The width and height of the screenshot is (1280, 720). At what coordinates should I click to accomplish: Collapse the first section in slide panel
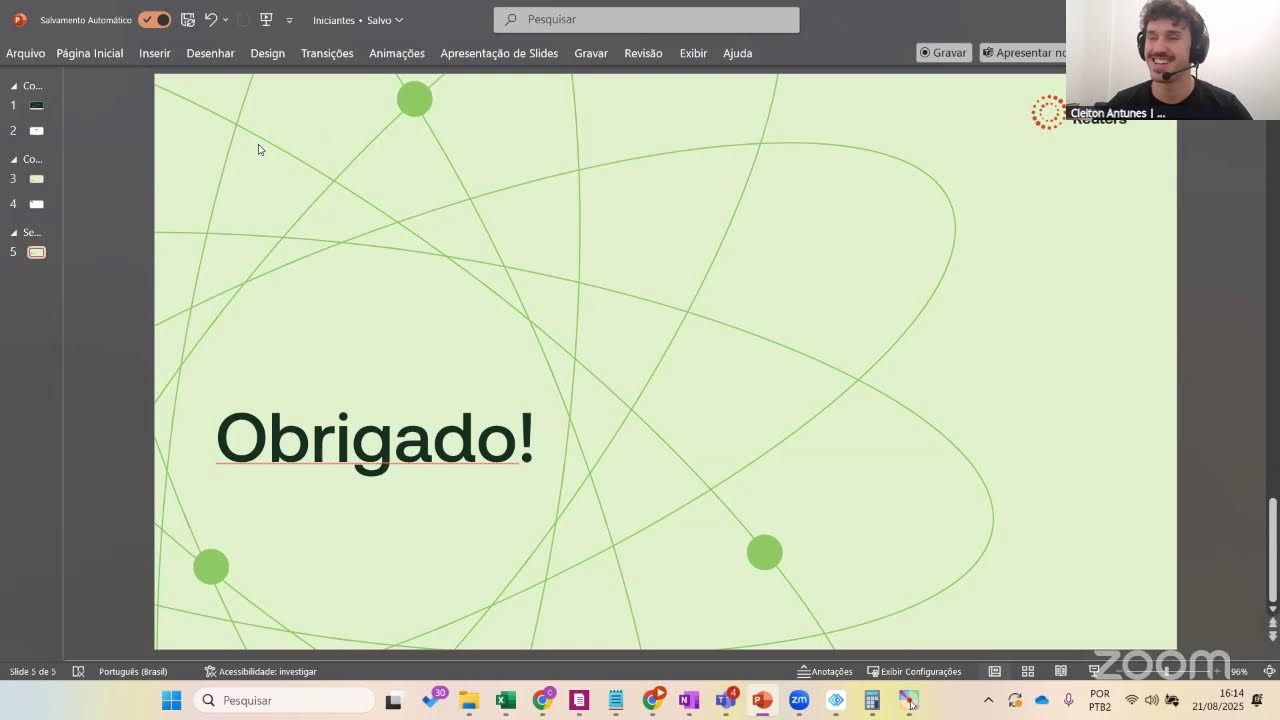coord(14,86)
